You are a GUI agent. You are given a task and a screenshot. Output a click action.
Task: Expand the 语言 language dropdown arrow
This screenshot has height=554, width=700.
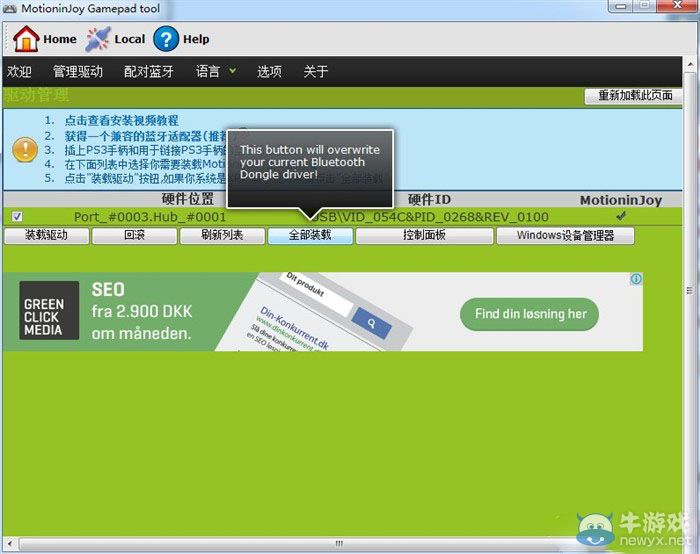tap(233, 71)
